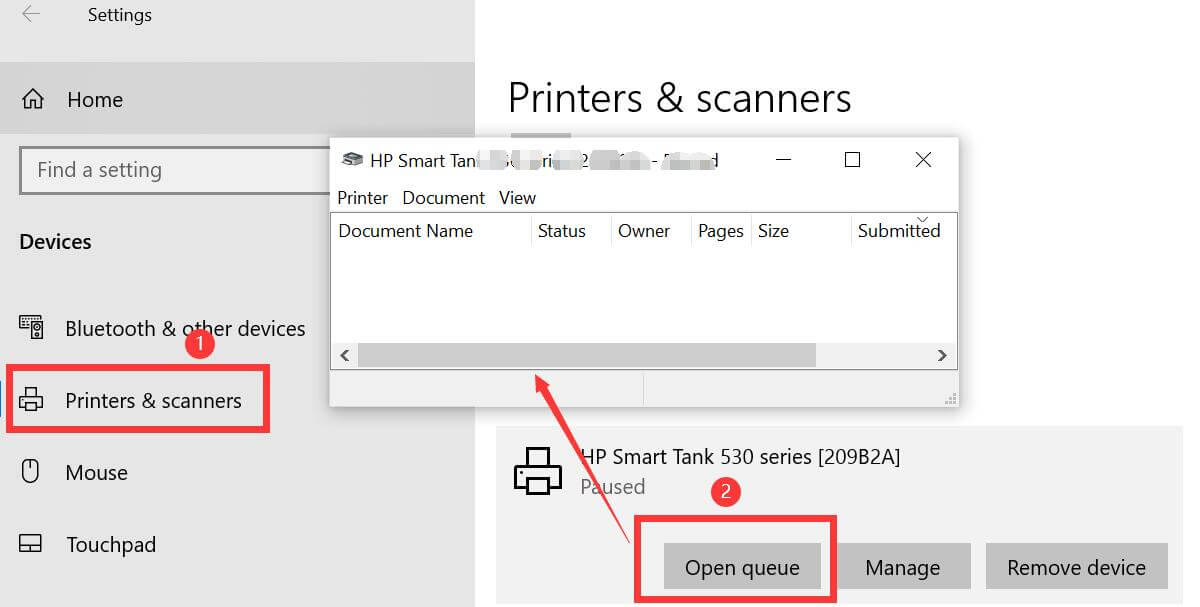Open the Document menu

point(443,197)
